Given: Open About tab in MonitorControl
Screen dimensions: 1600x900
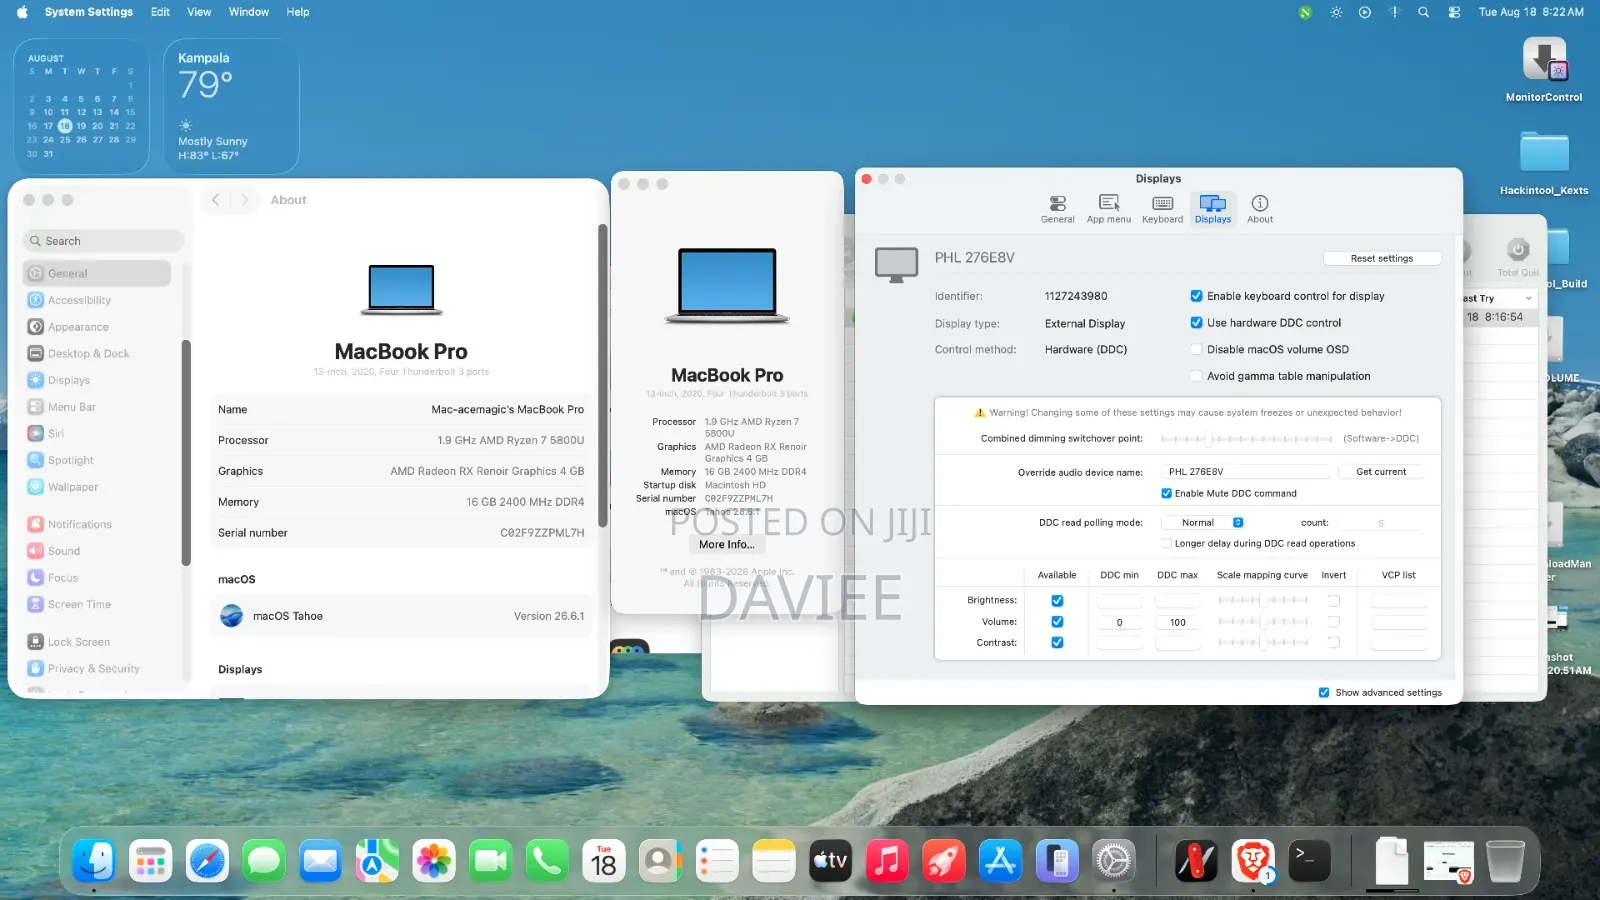Looking at the screenshot, I should pos(1260,209).
